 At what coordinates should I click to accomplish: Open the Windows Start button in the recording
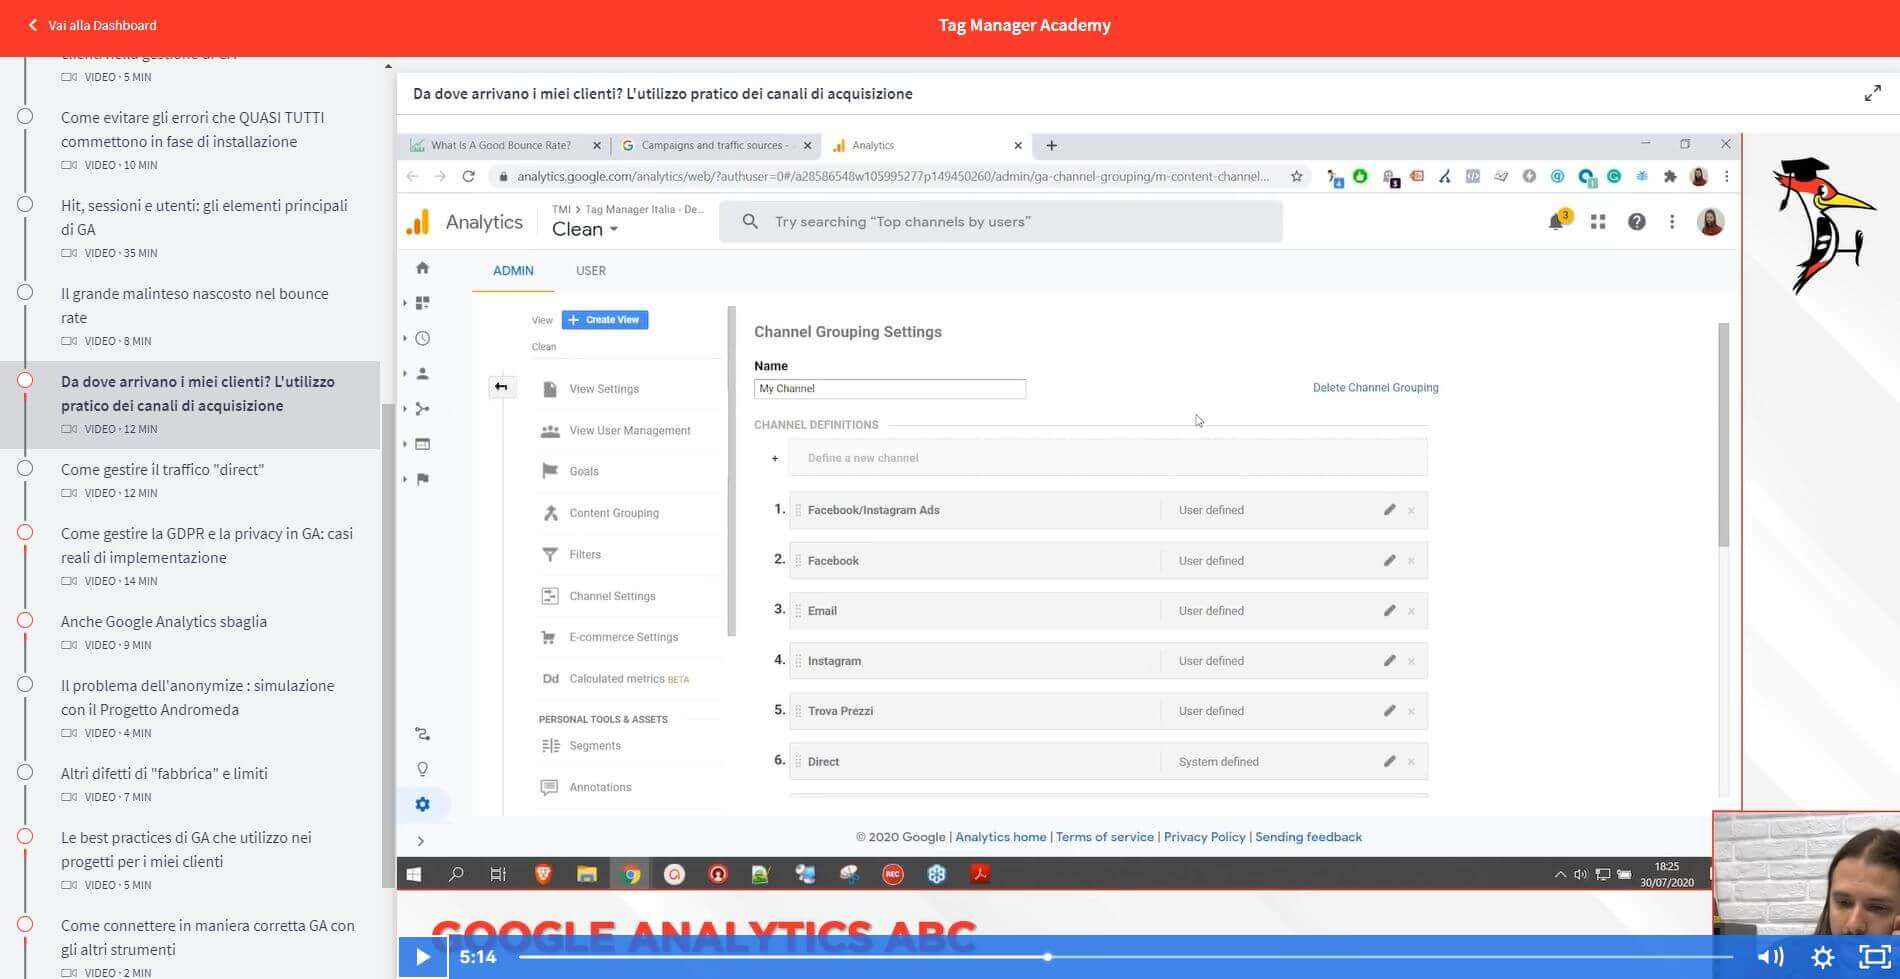tap(414, 874)
